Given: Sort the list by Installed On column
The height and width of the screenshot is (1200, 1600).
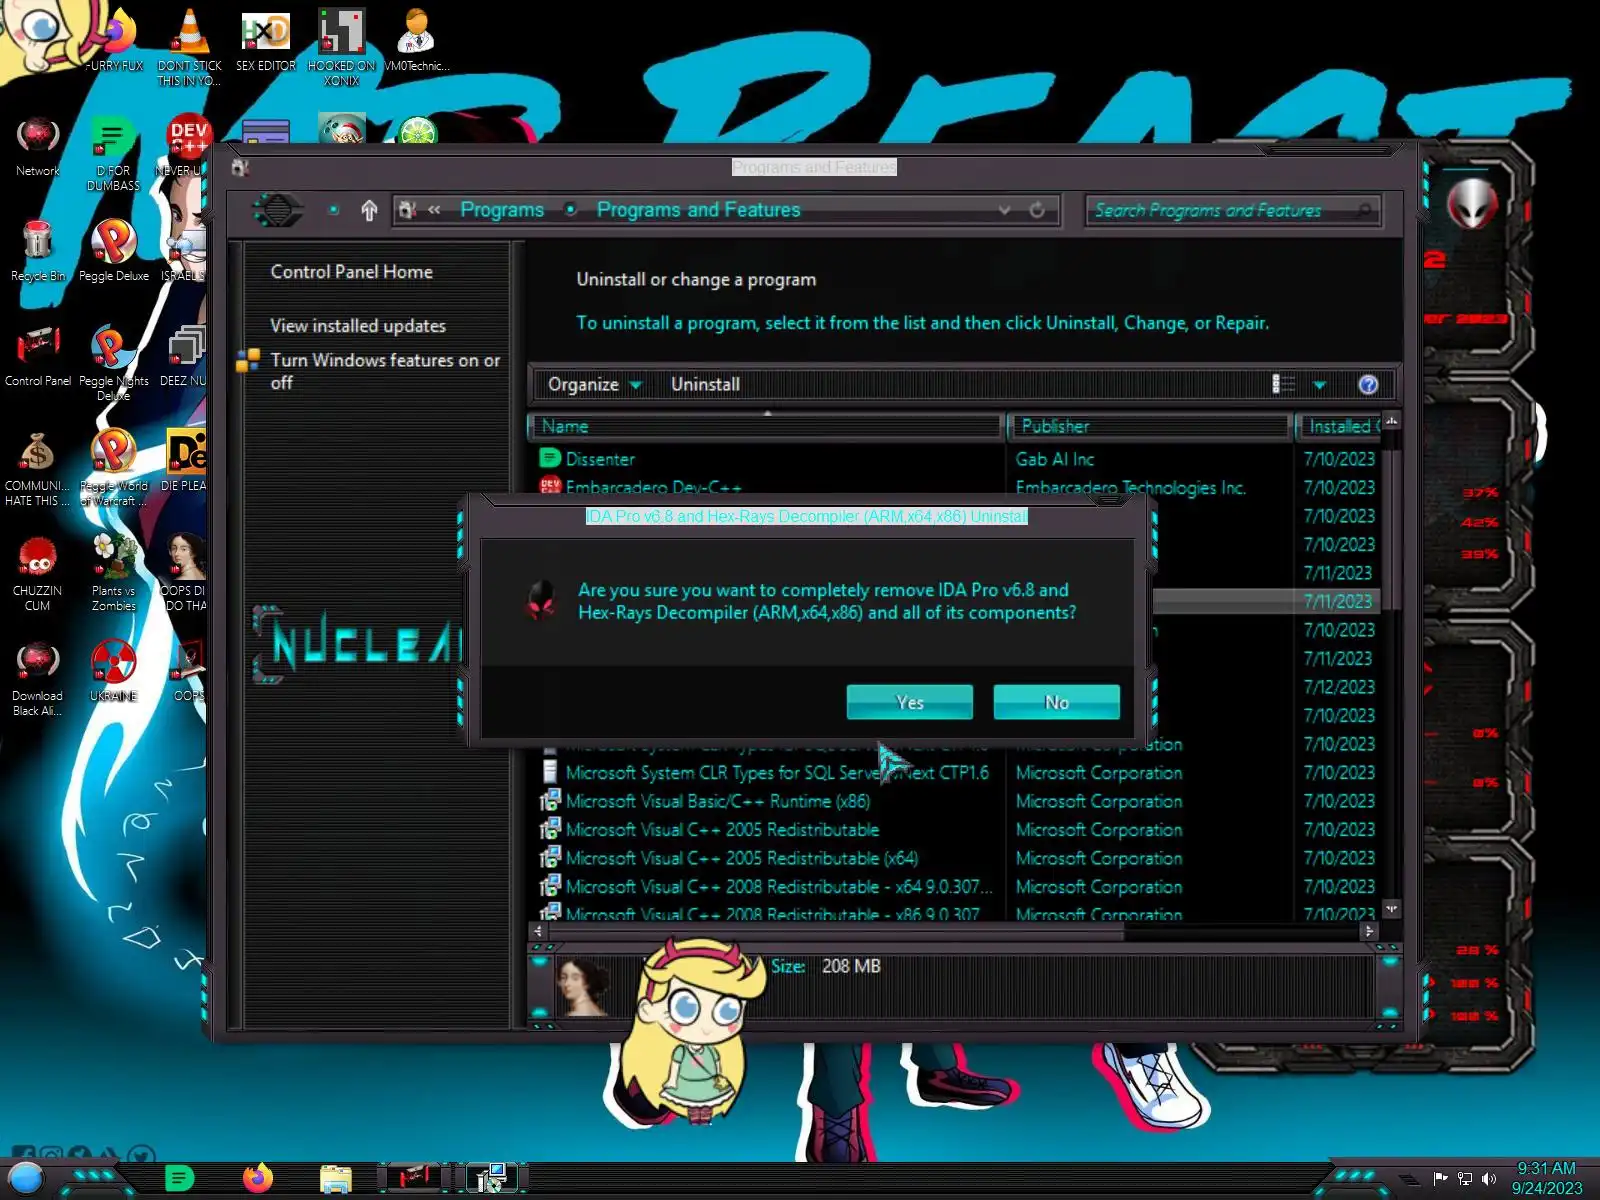Looking at the screenshot, I should click(1340, 426).
